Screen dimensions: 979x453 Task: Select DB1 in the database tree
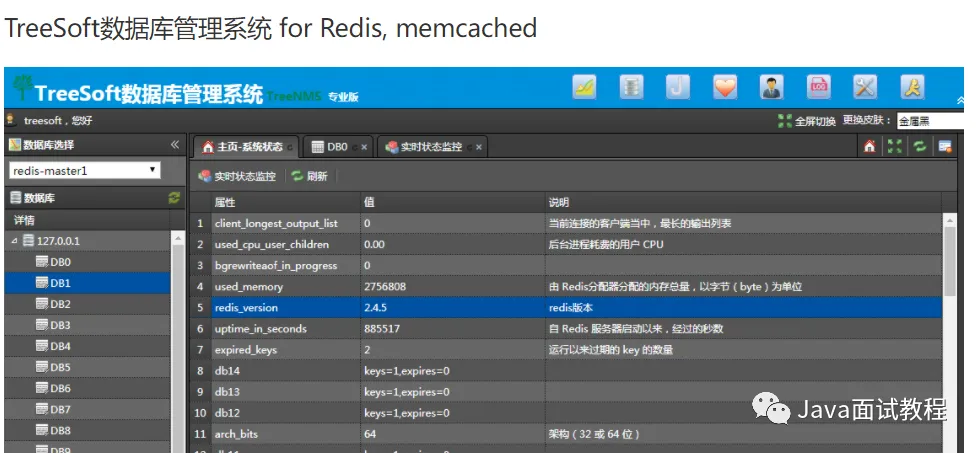[x=61, y=283]
